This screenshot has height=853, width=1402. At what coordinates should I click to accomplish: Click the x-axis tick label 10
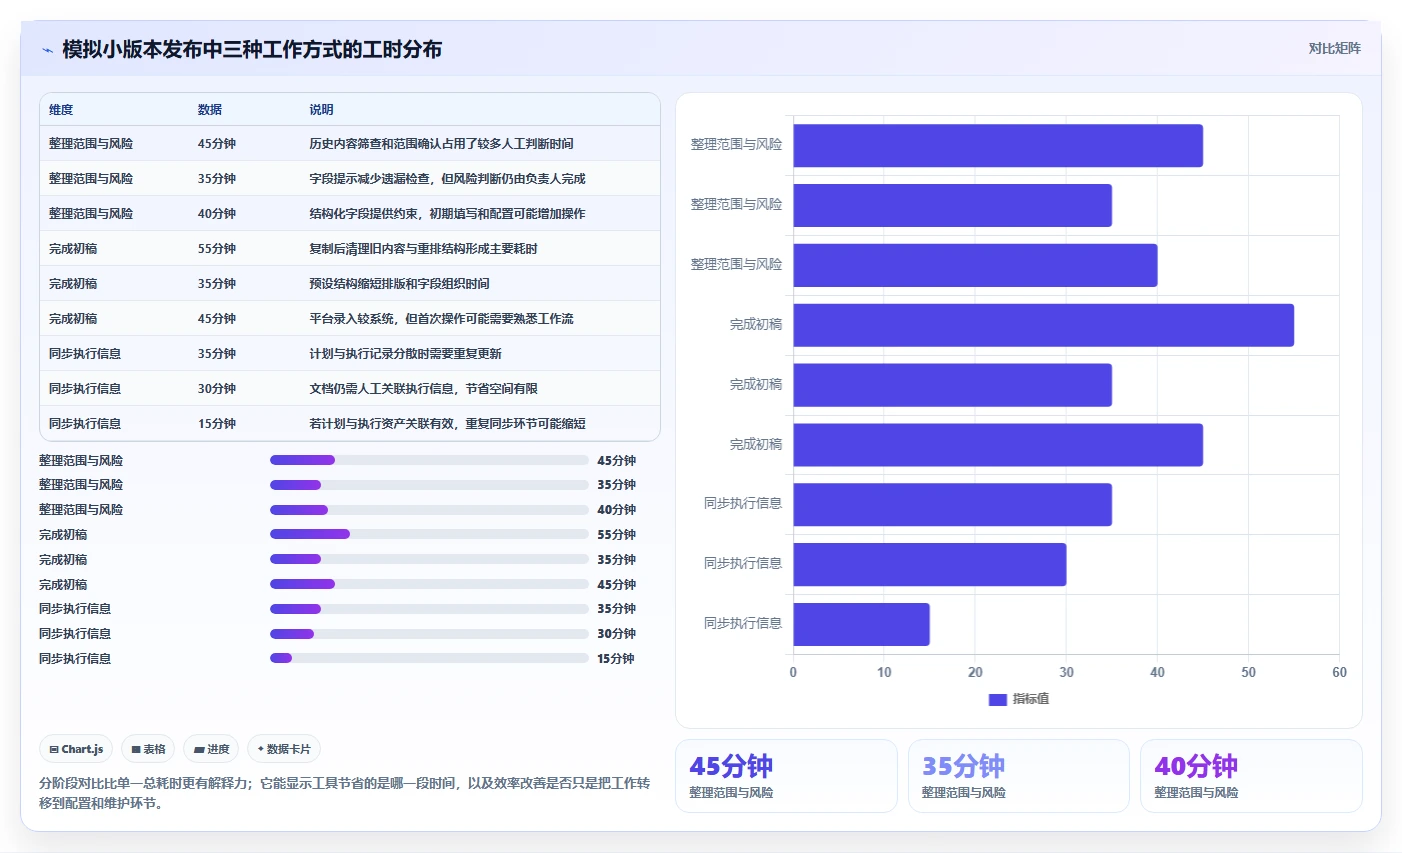(884, 672)
